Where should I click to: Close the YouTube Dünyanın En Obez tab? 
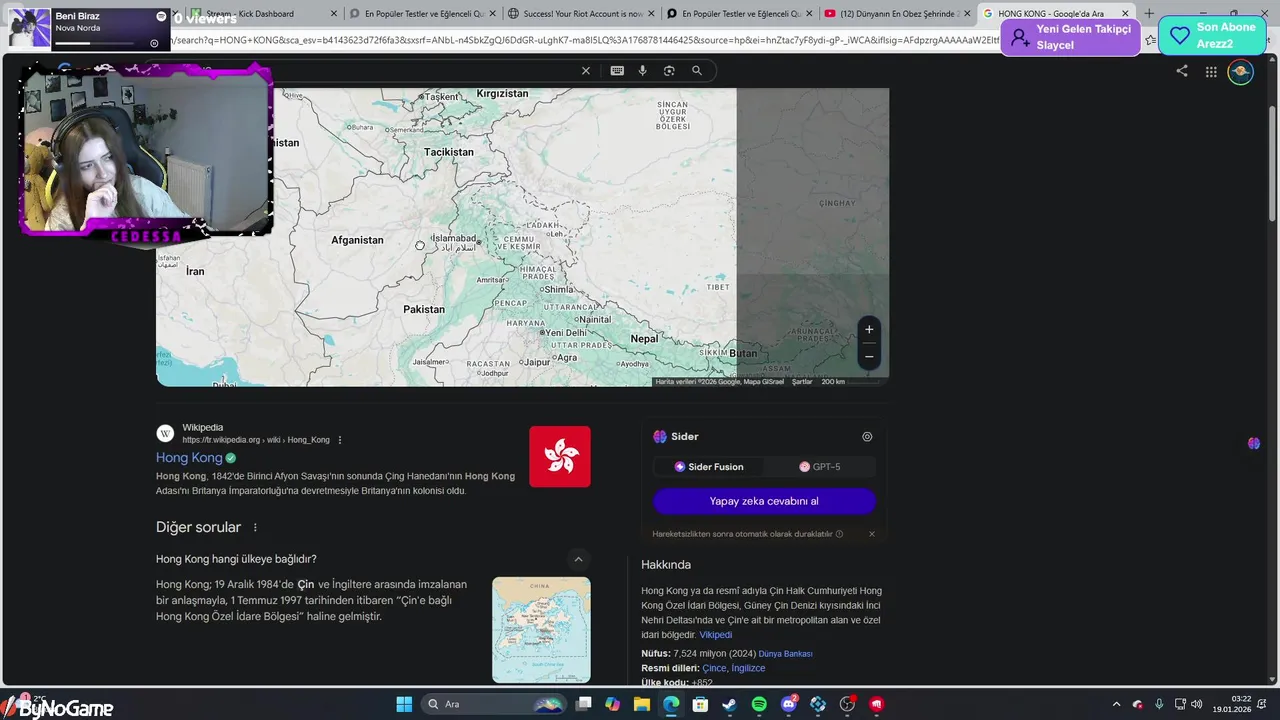point(967,14)
